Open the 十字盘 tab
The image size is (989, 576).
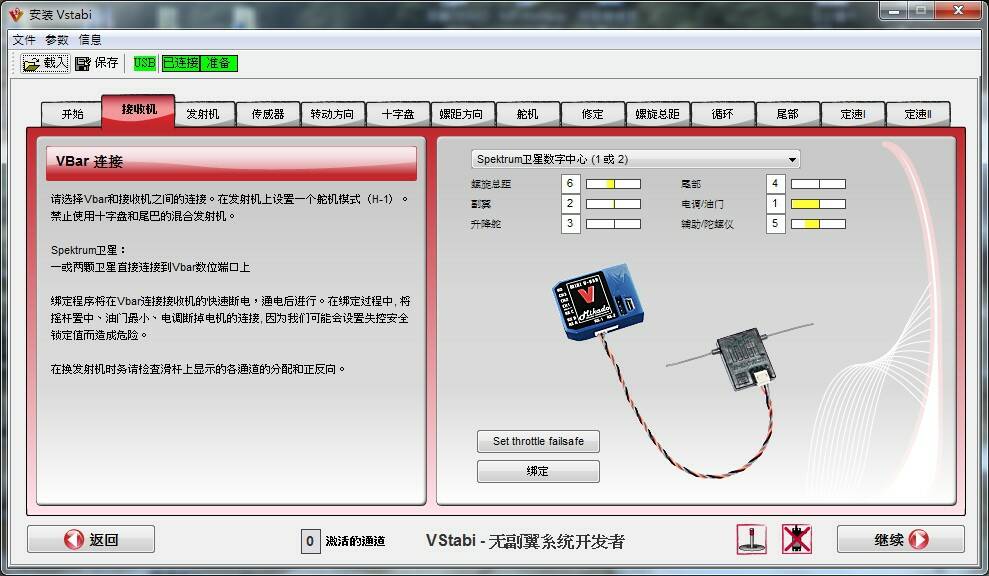click(398, 114)
